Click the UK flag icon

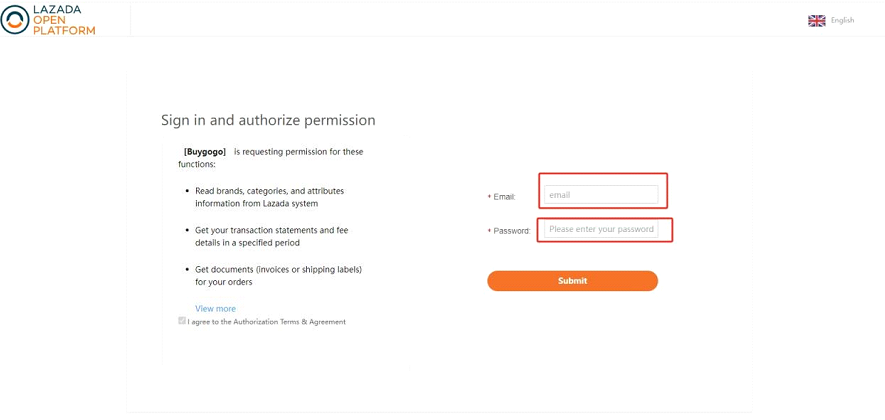pos(817,21)
